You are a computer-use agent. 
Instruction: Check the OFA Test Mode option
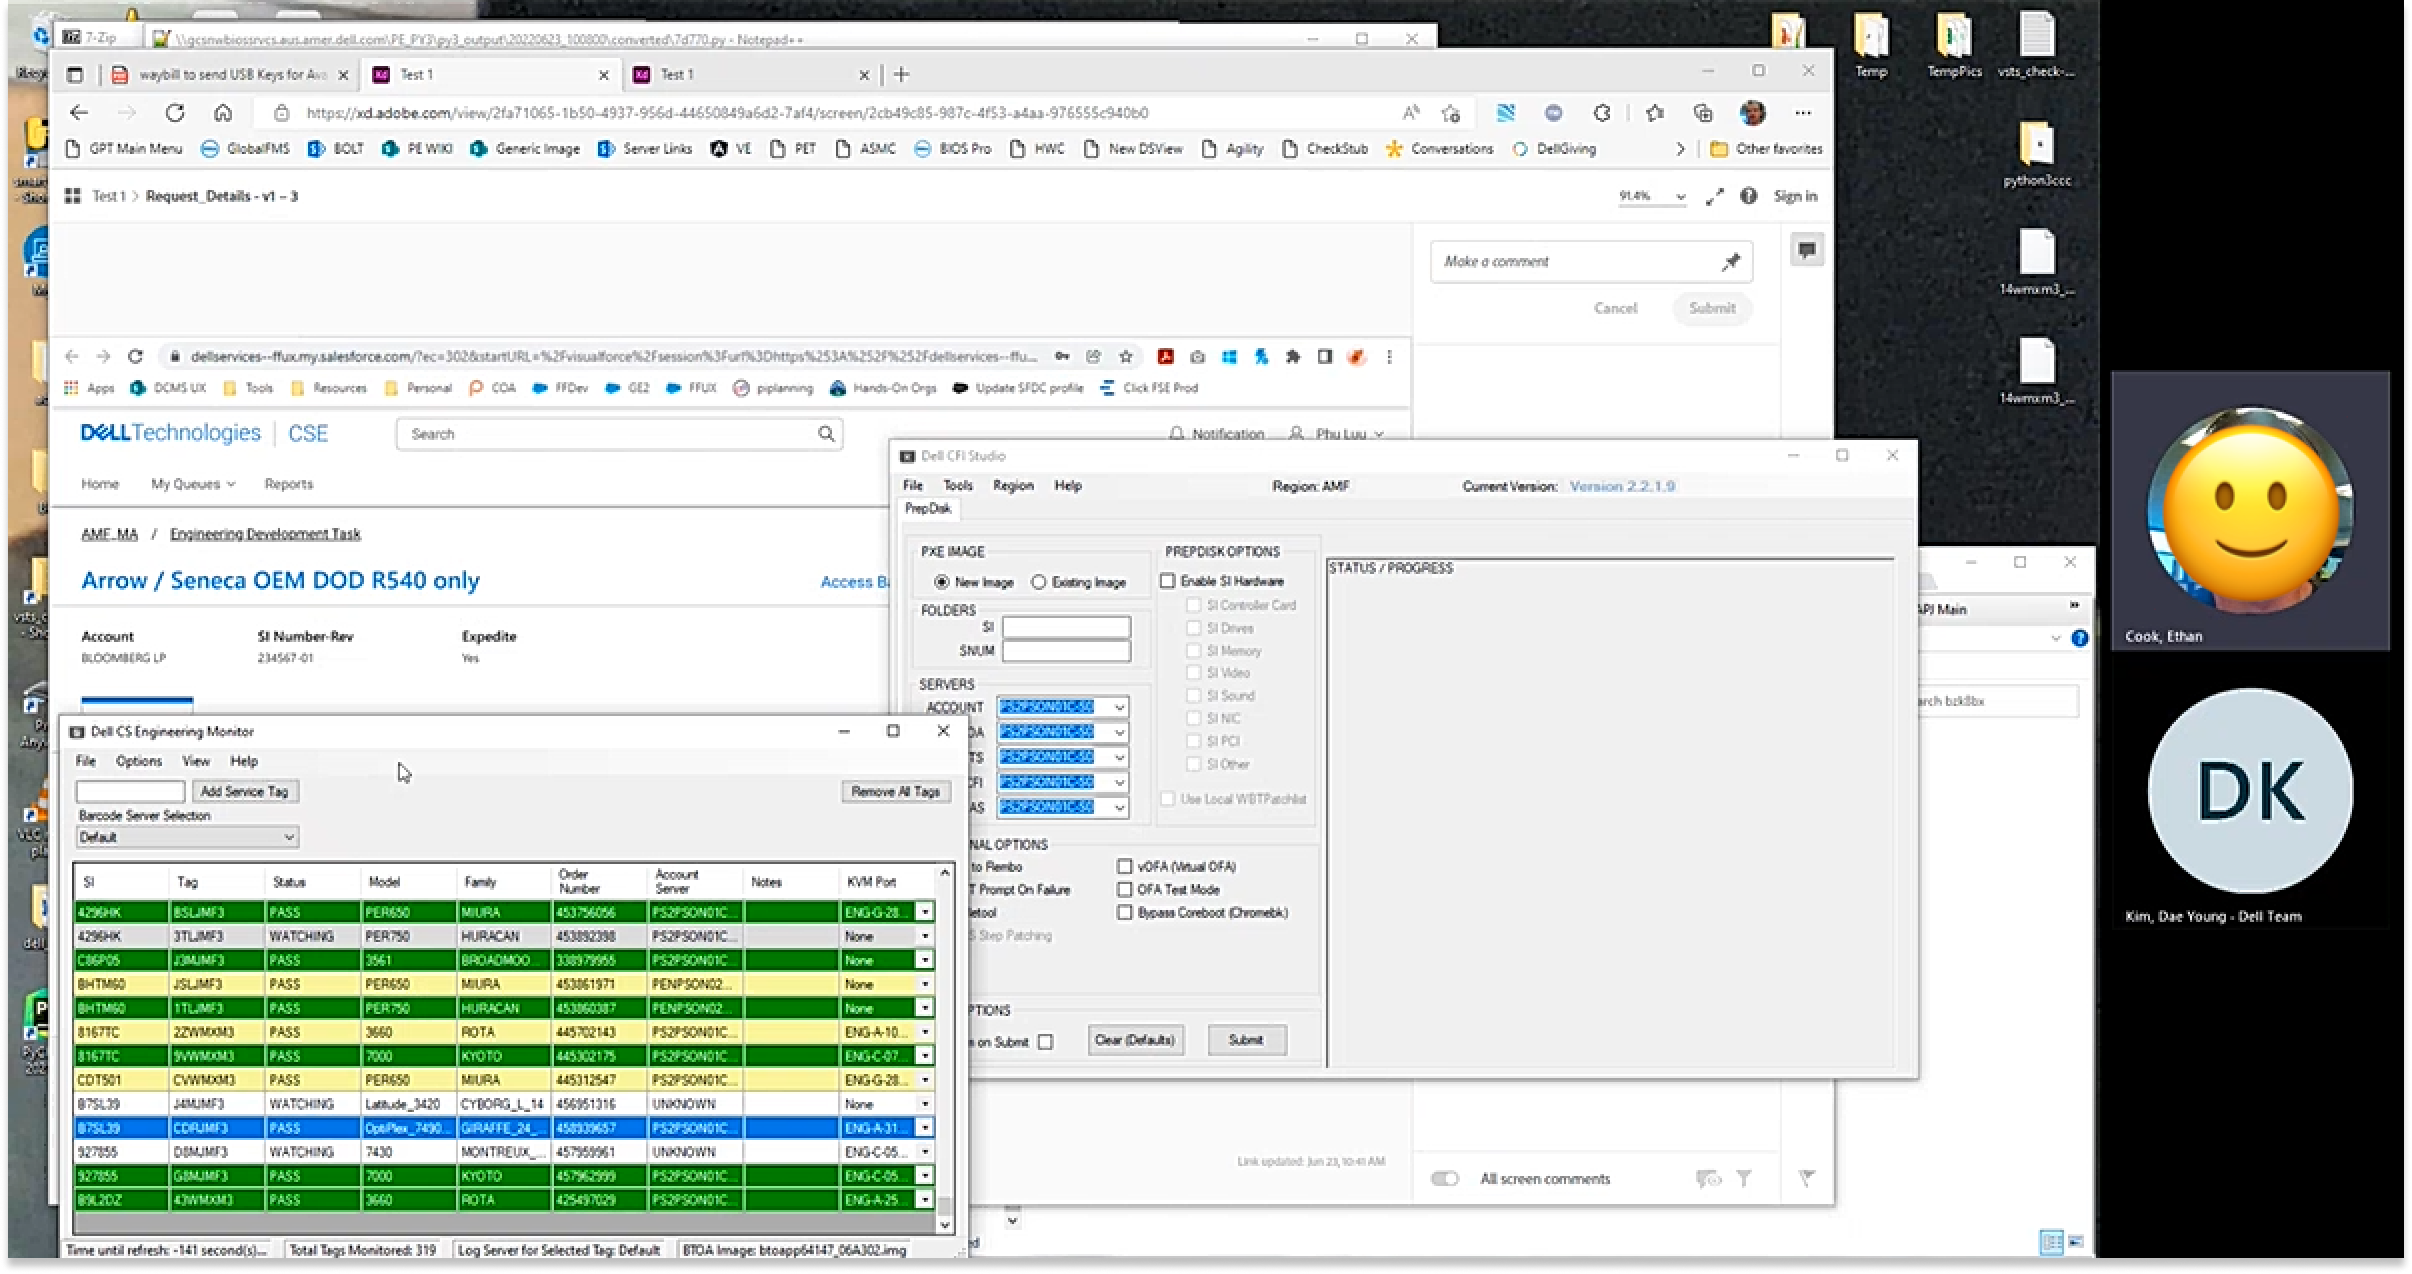pos(1125,889)
